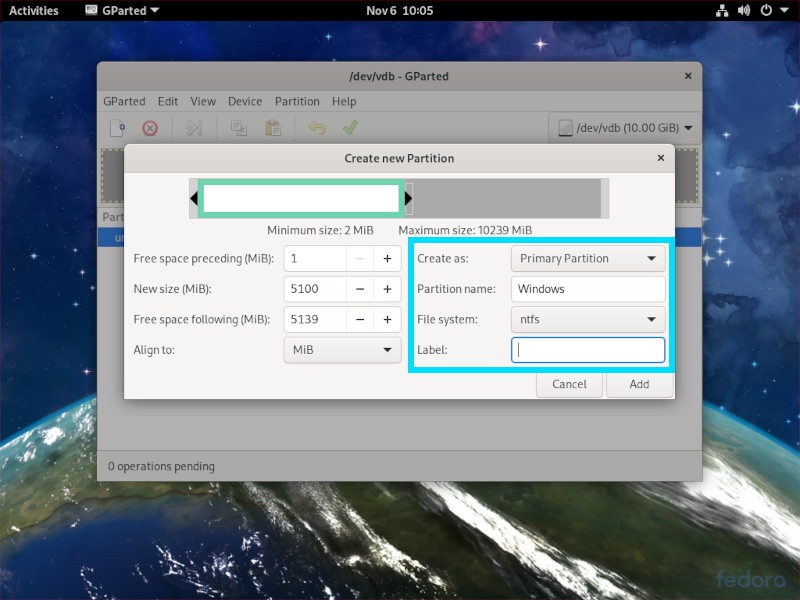The width and height of the screenshot is (800, 600).
Task: Decrease Free space following with the minus stepper
Action: click(357, 319)
